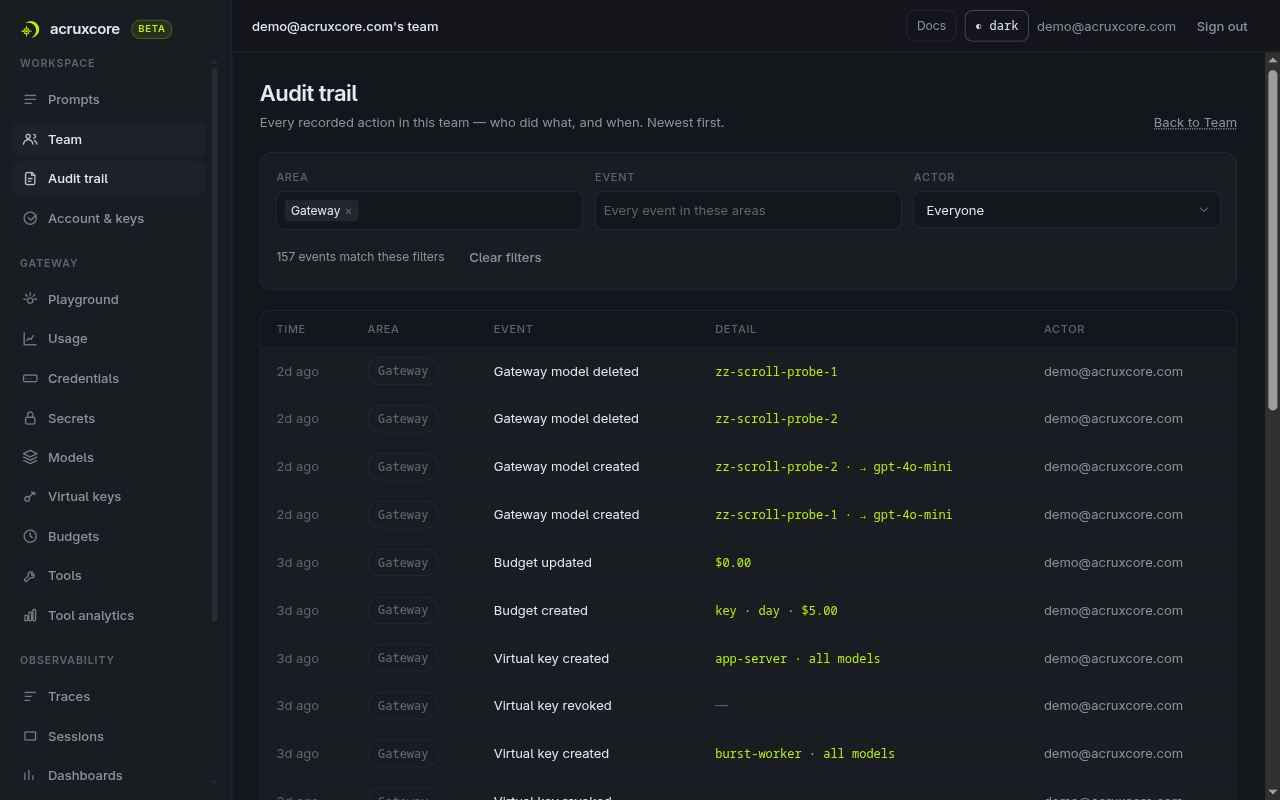Open the Budgets page
1280x800 pixels.
[x=109, y=537]
